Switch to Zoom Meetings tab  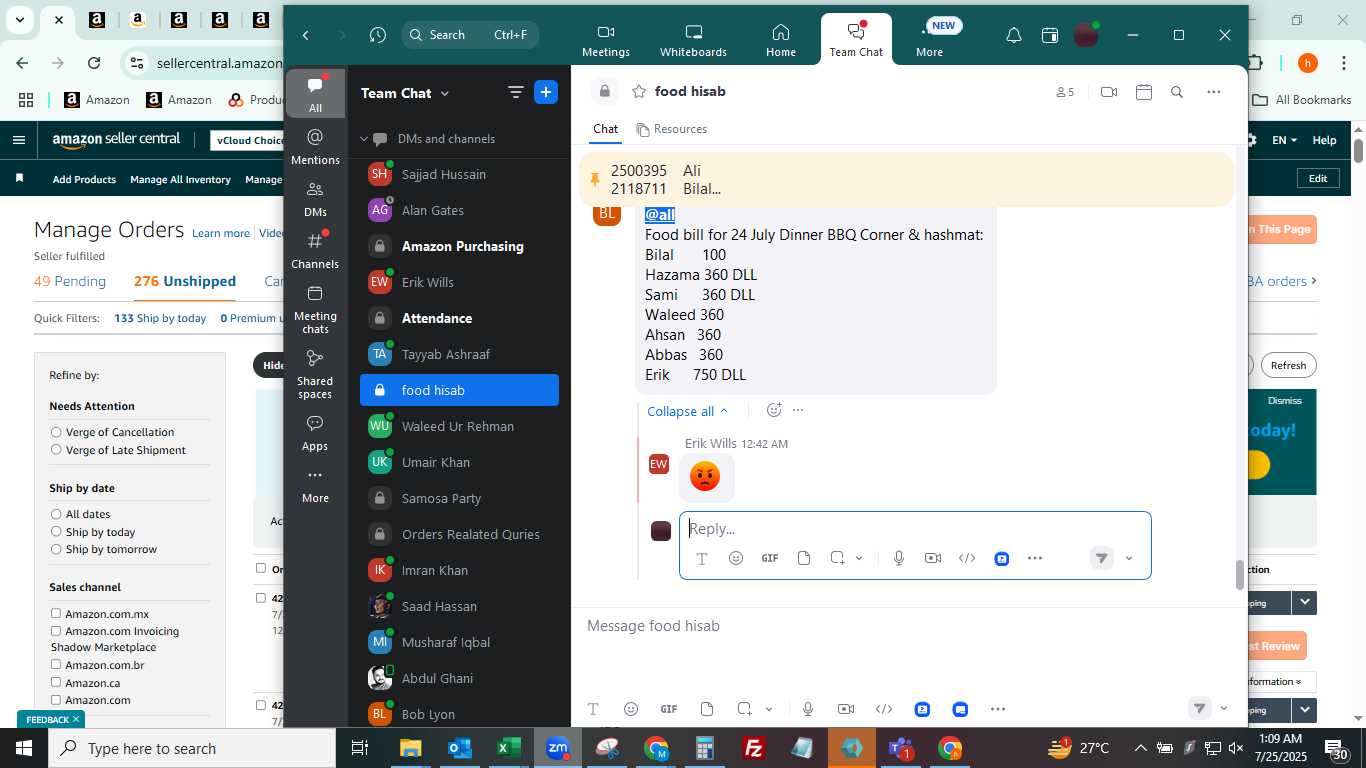606,40
